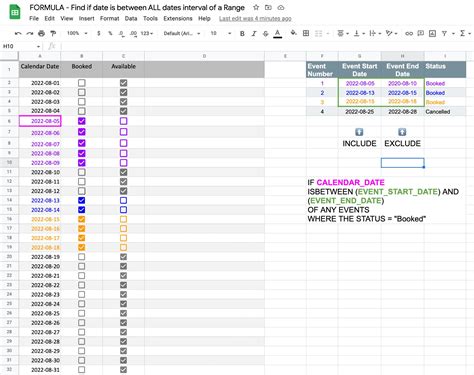Open the Extensions menu
474x375 pixels.
pyautogui.click(x=178, y=18)
